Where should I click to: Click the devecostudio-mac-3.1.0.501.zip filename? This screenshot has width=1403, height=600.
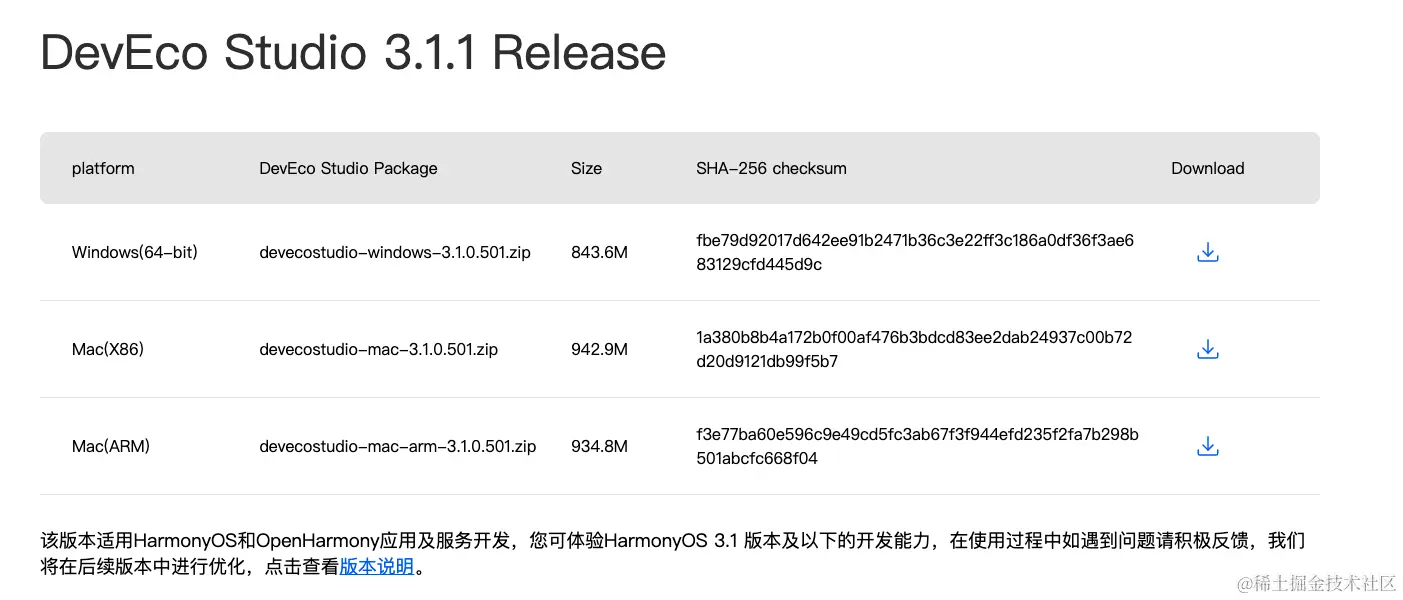pos(378,349)
